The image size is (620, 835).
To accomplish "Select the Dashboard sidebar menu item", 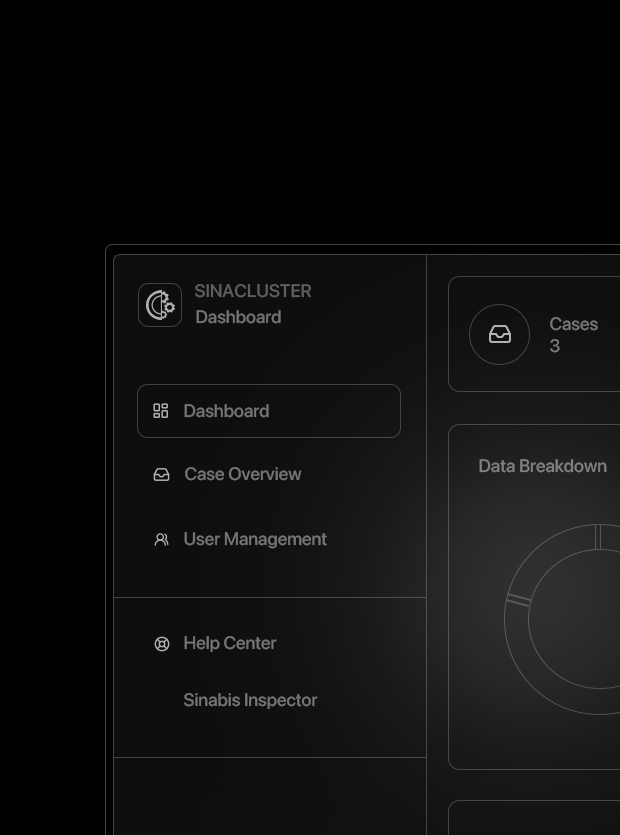I will tap(269, 411).
